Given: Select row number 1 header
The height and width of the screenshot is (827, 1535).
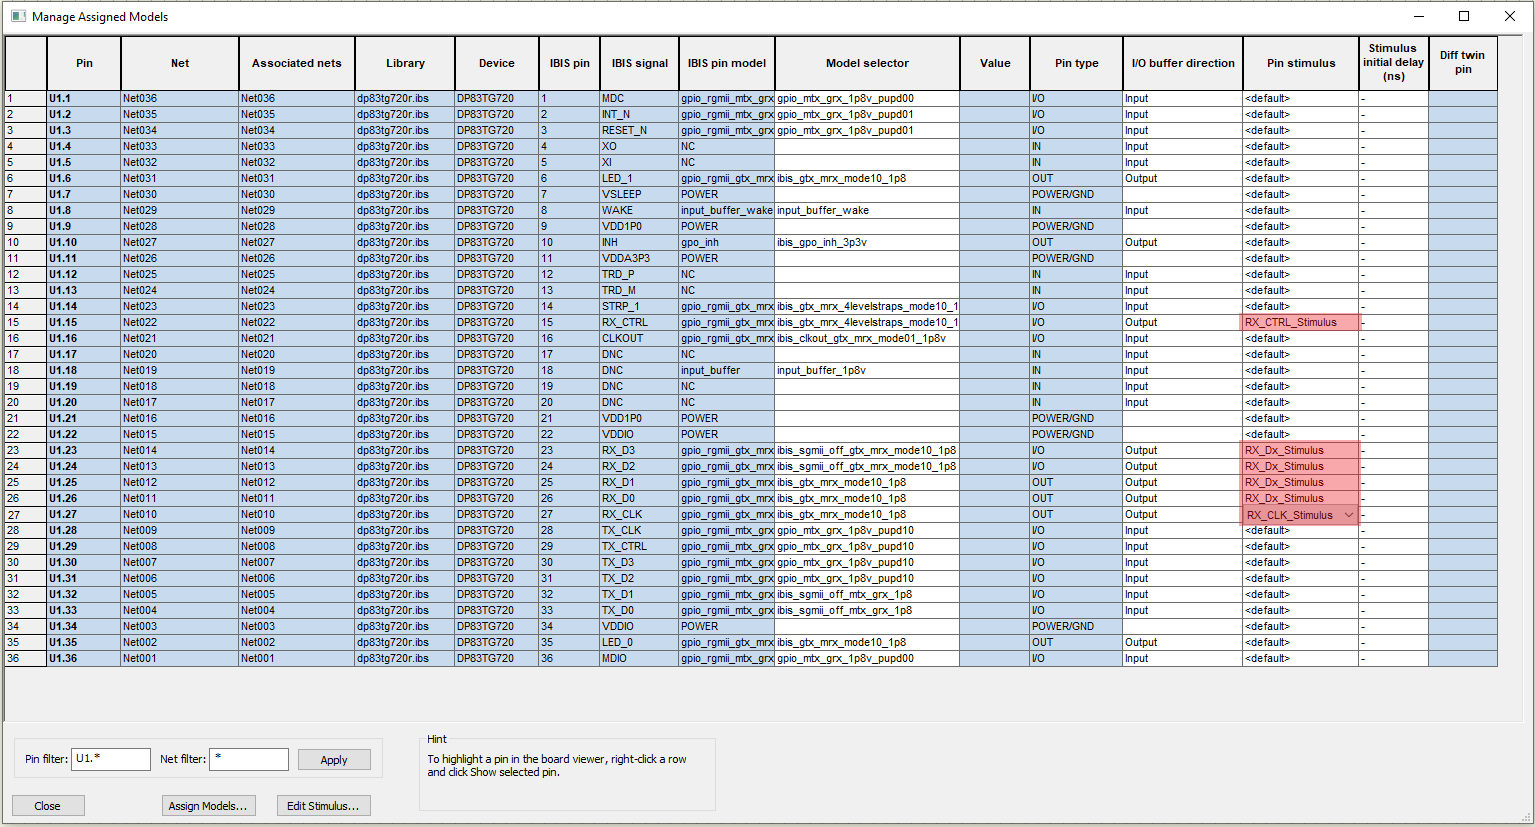Looking at the screenshot, I should click(26, 98).
